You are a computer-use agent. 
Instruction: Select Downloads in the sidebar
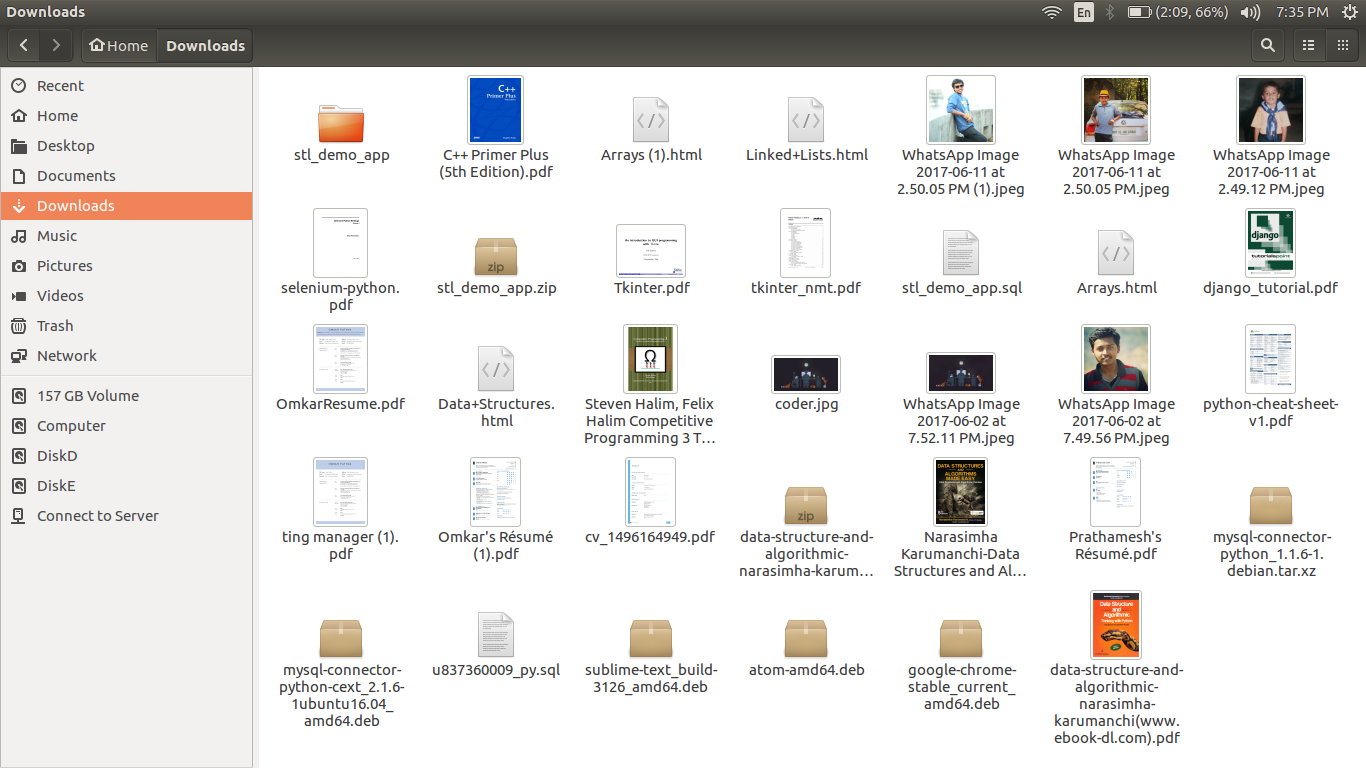(x=126, y=206)
